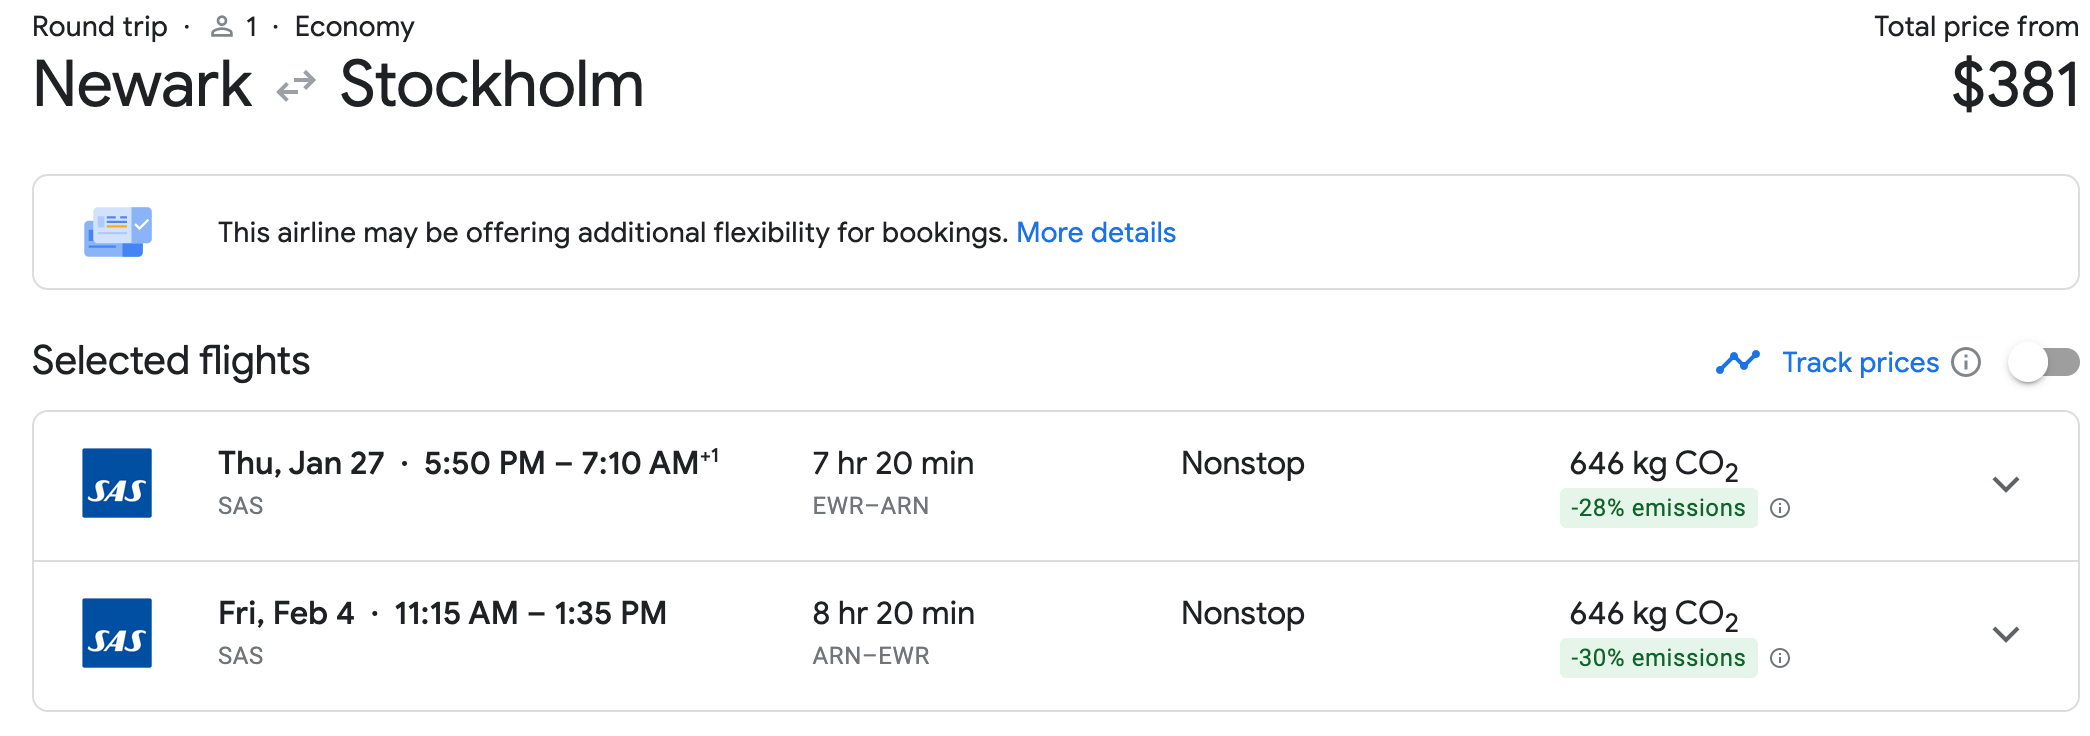Expand the Thu, Jan 27 flight details

point(2005,485)
